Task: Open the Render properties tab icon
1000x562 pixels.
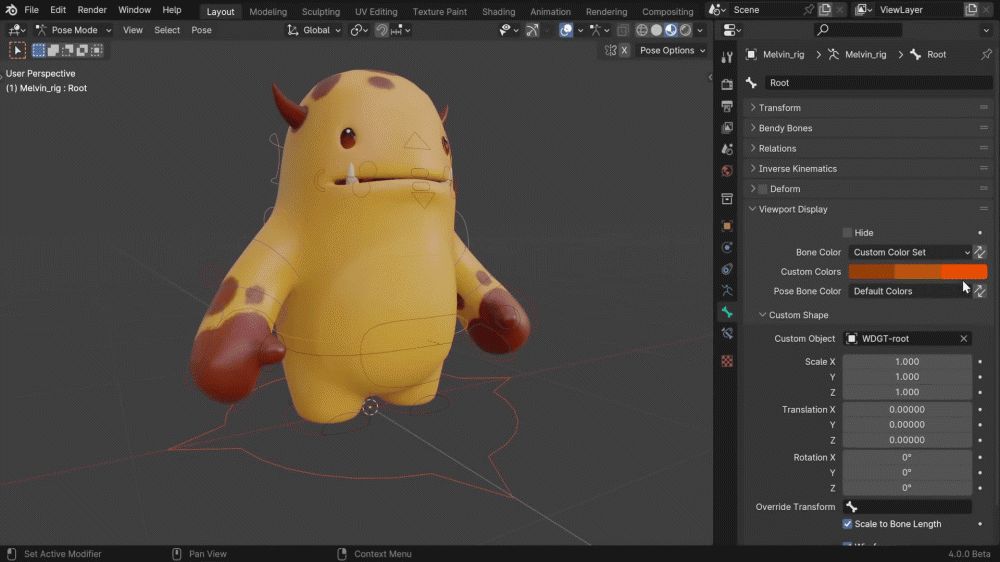Action: (727, 84)
